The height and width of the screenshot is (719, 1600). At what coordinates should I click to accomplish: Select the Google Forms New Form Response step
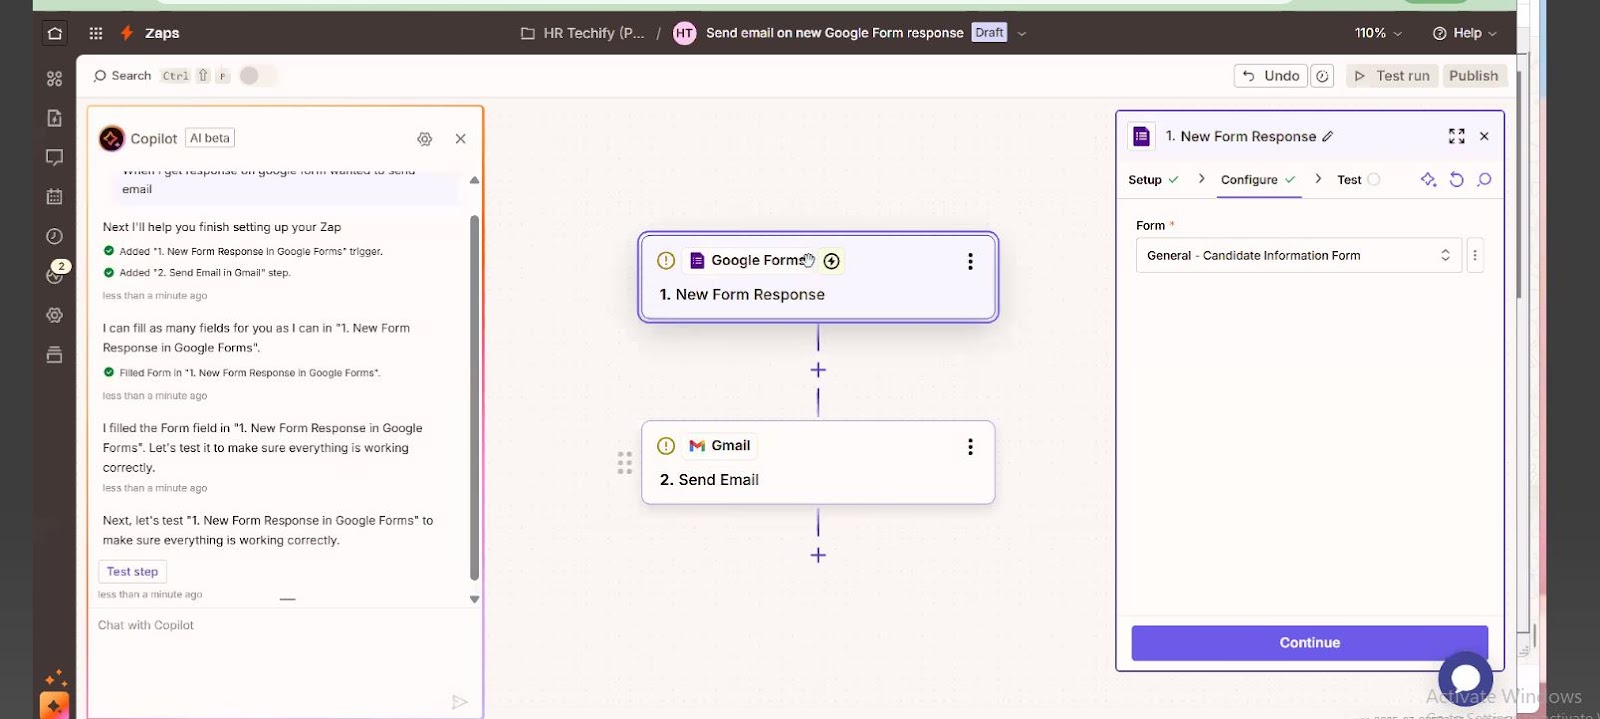point(818,277)
